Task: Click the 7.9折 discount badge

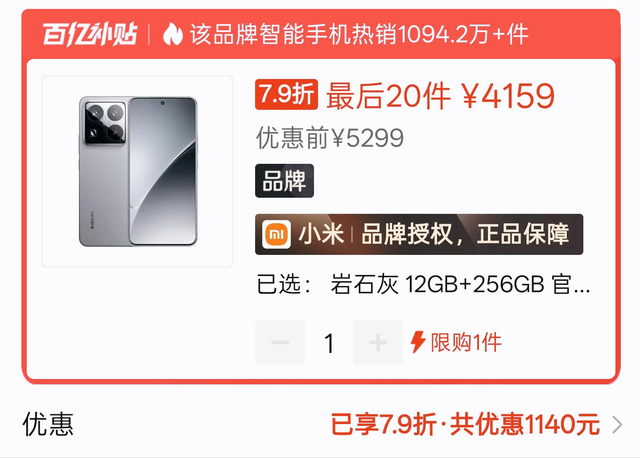Action: pos(287,94)
